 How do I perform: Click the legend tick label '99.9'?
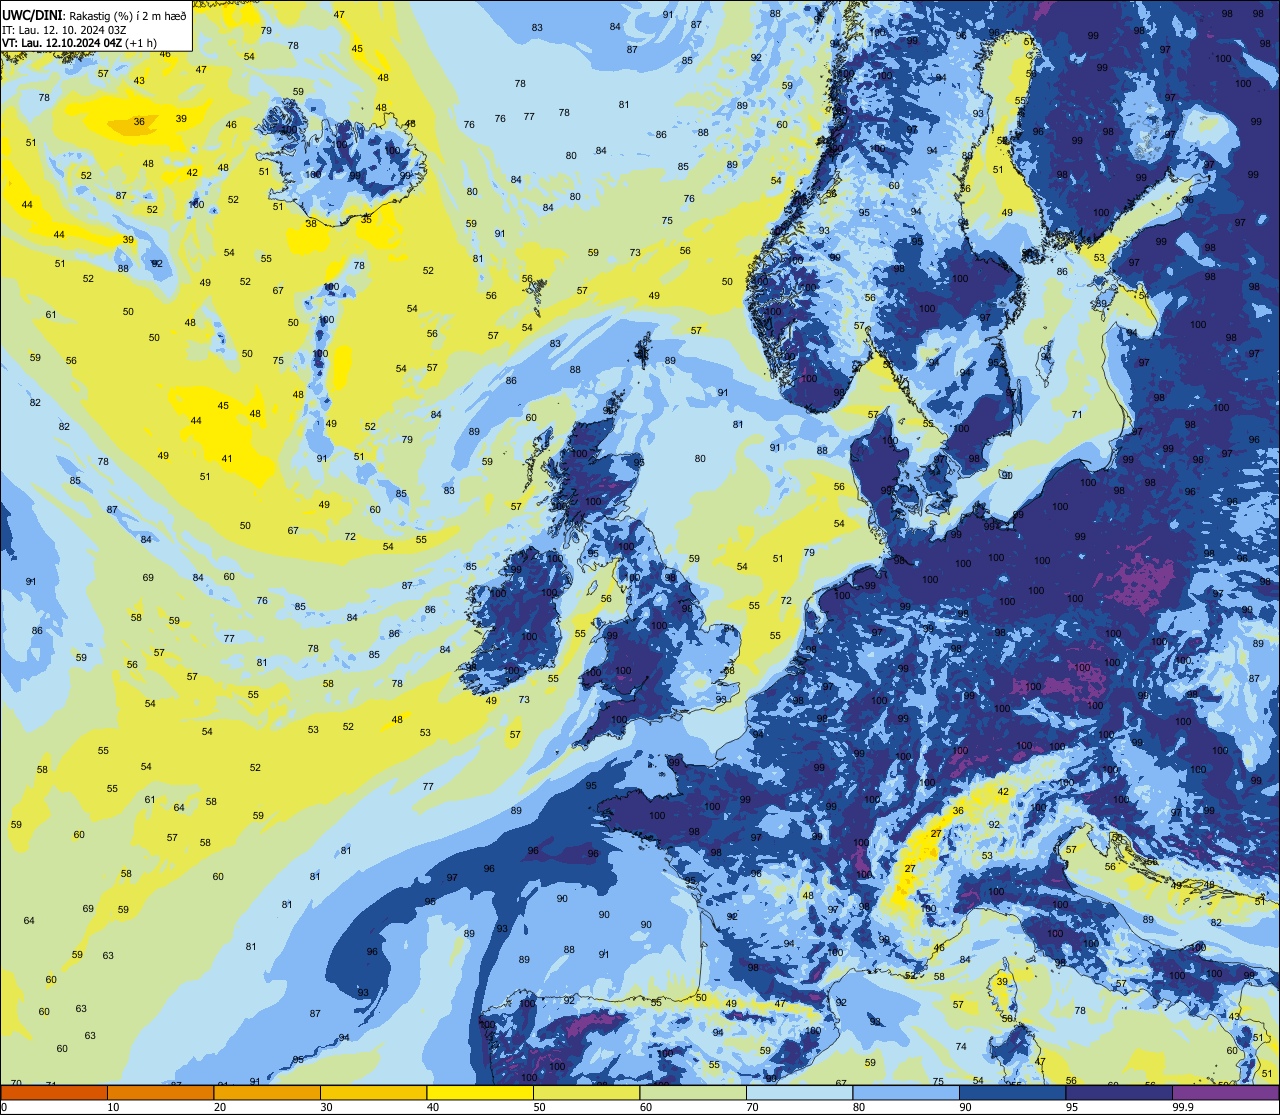1183,1106
